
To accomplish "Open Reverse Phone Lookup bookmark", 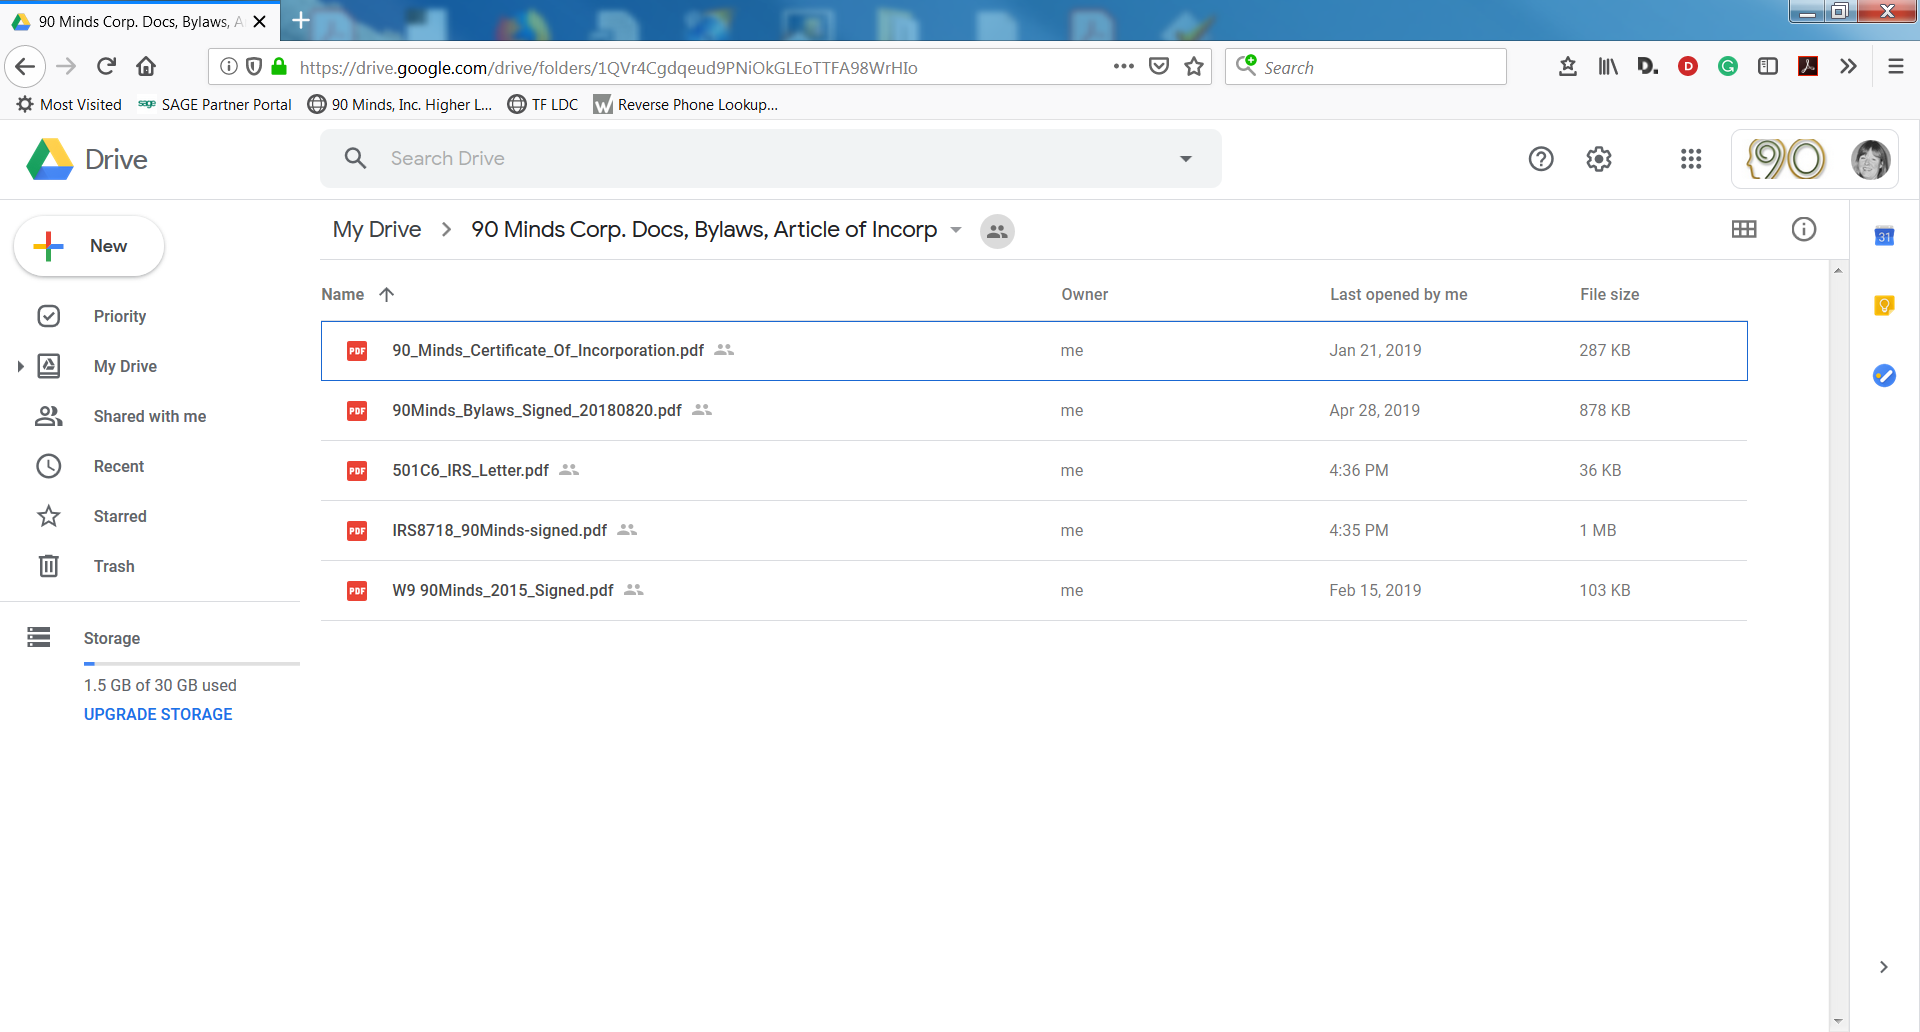I will coord(685,104).
